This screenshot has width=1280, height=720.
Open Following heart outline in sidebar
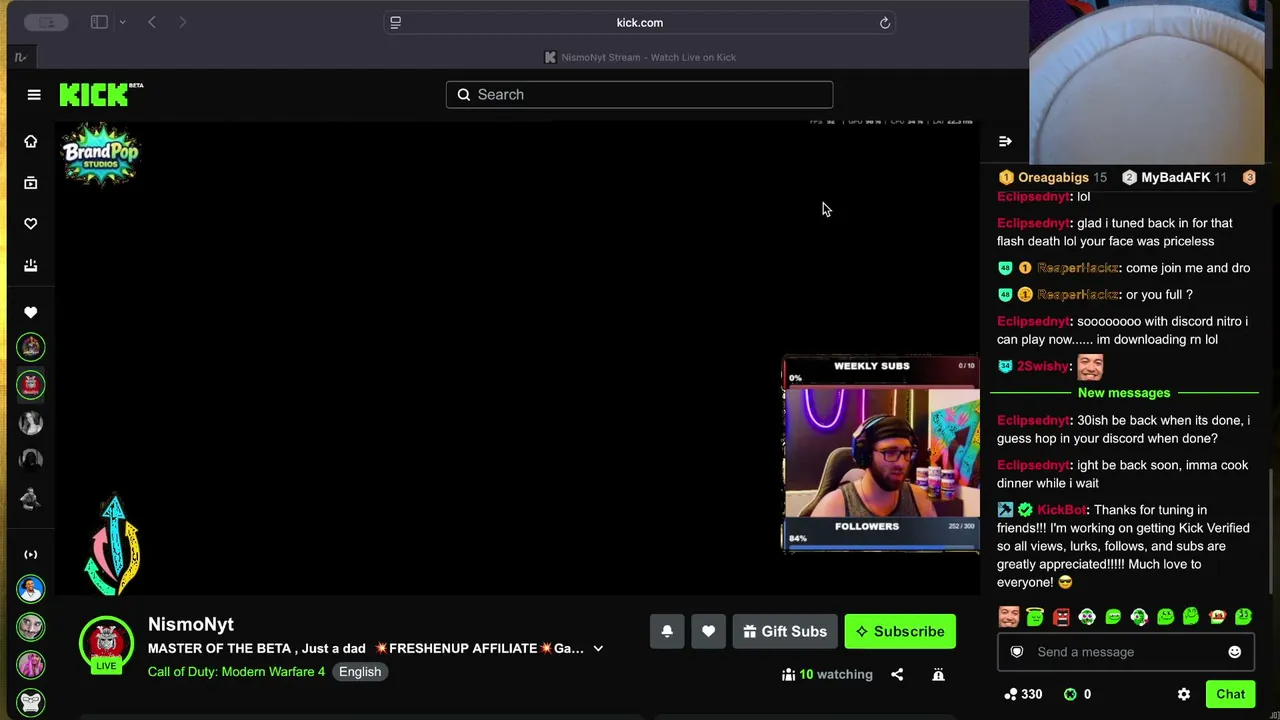pos(31,224)
